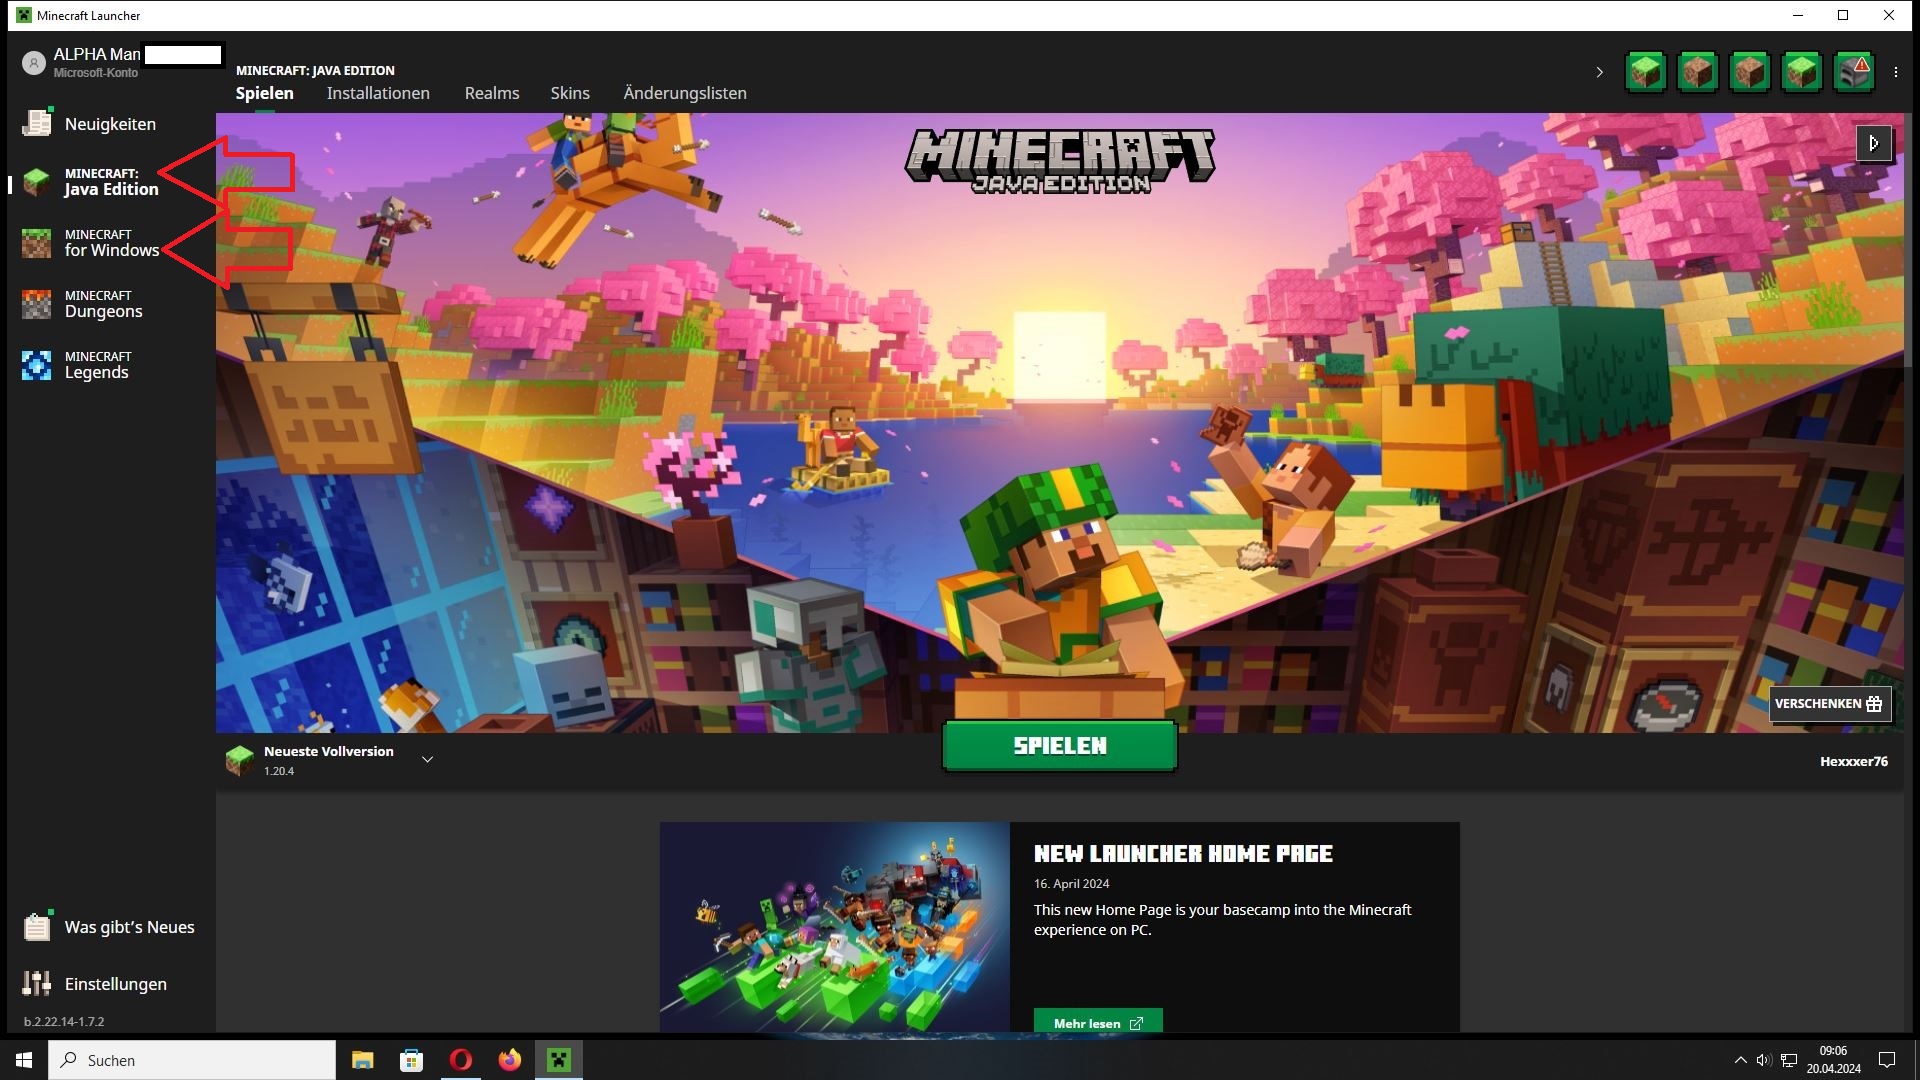Switch to the Installationen tab
This screenshot has height=1080, width=1920.
pos(378,93)
